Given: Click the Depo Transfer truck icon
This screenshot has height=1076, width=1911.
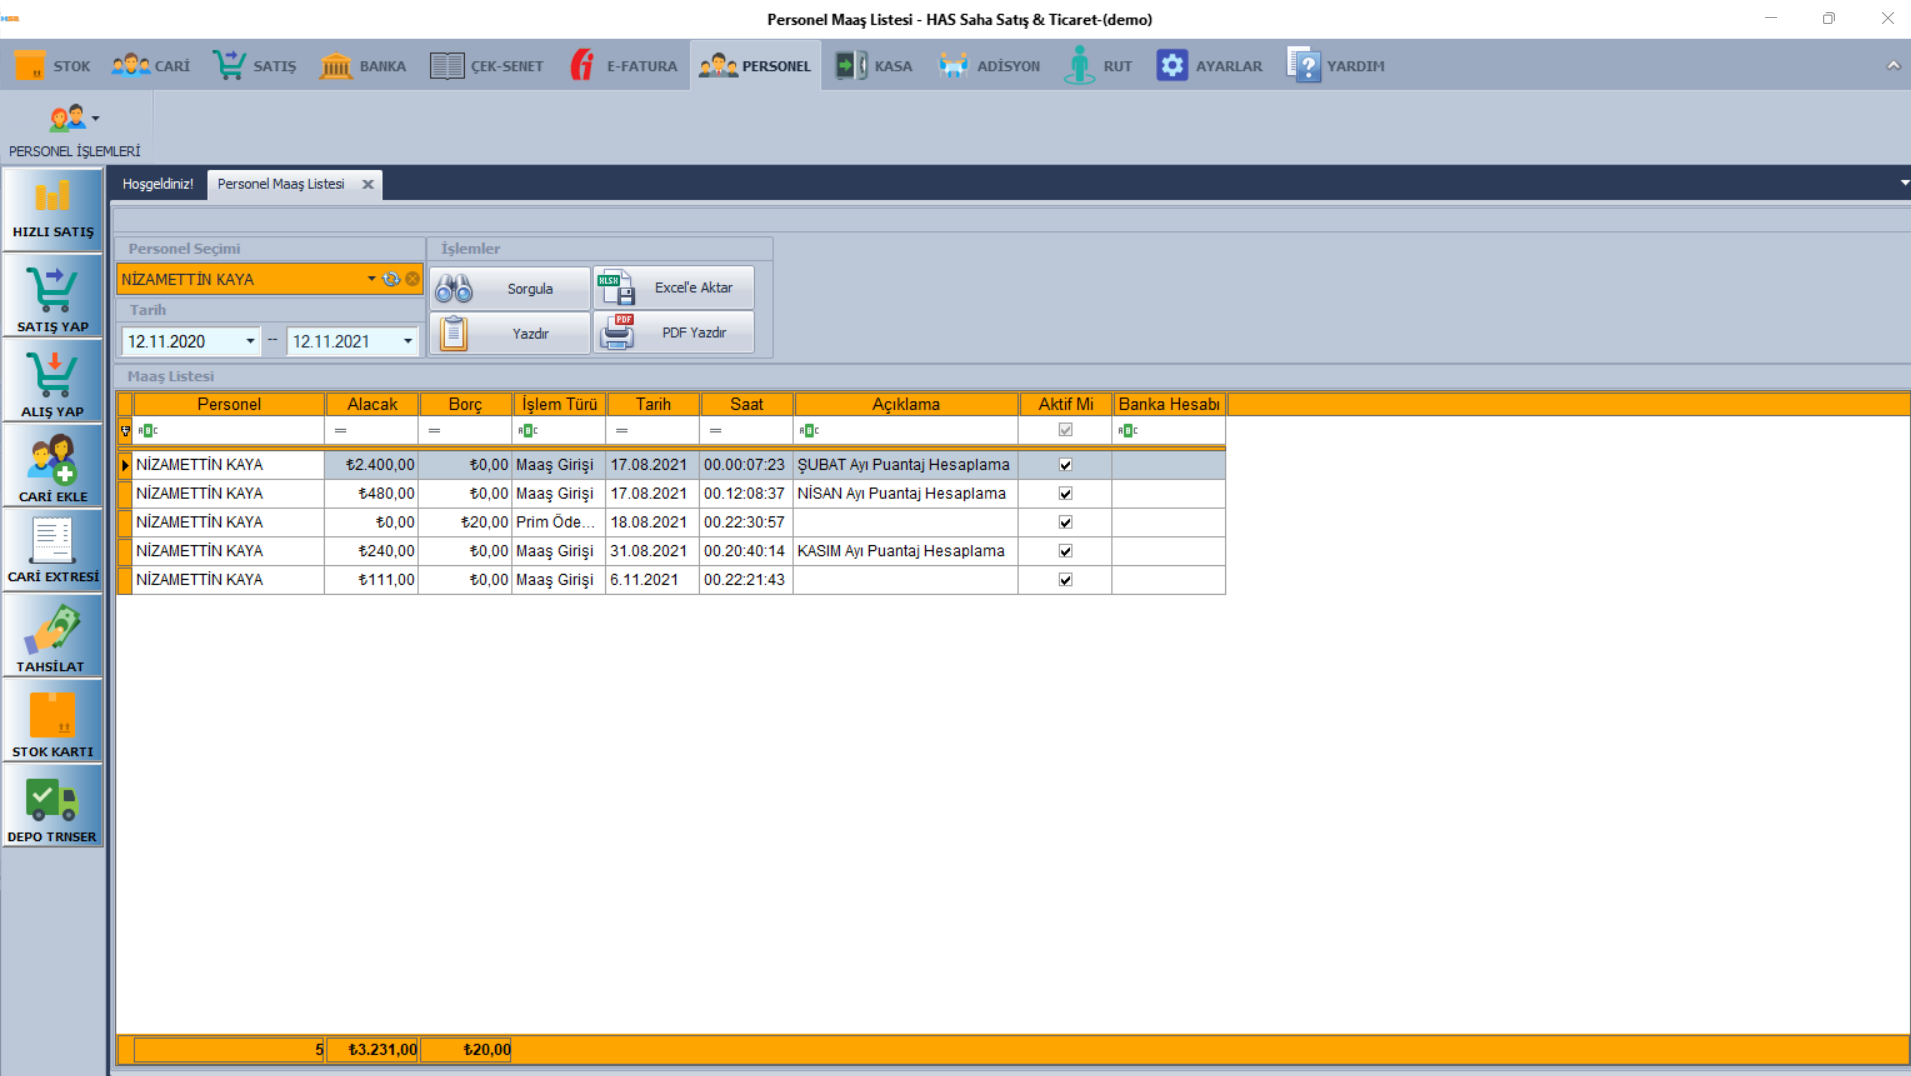Looking at the screenshot, I should [52, 806].
